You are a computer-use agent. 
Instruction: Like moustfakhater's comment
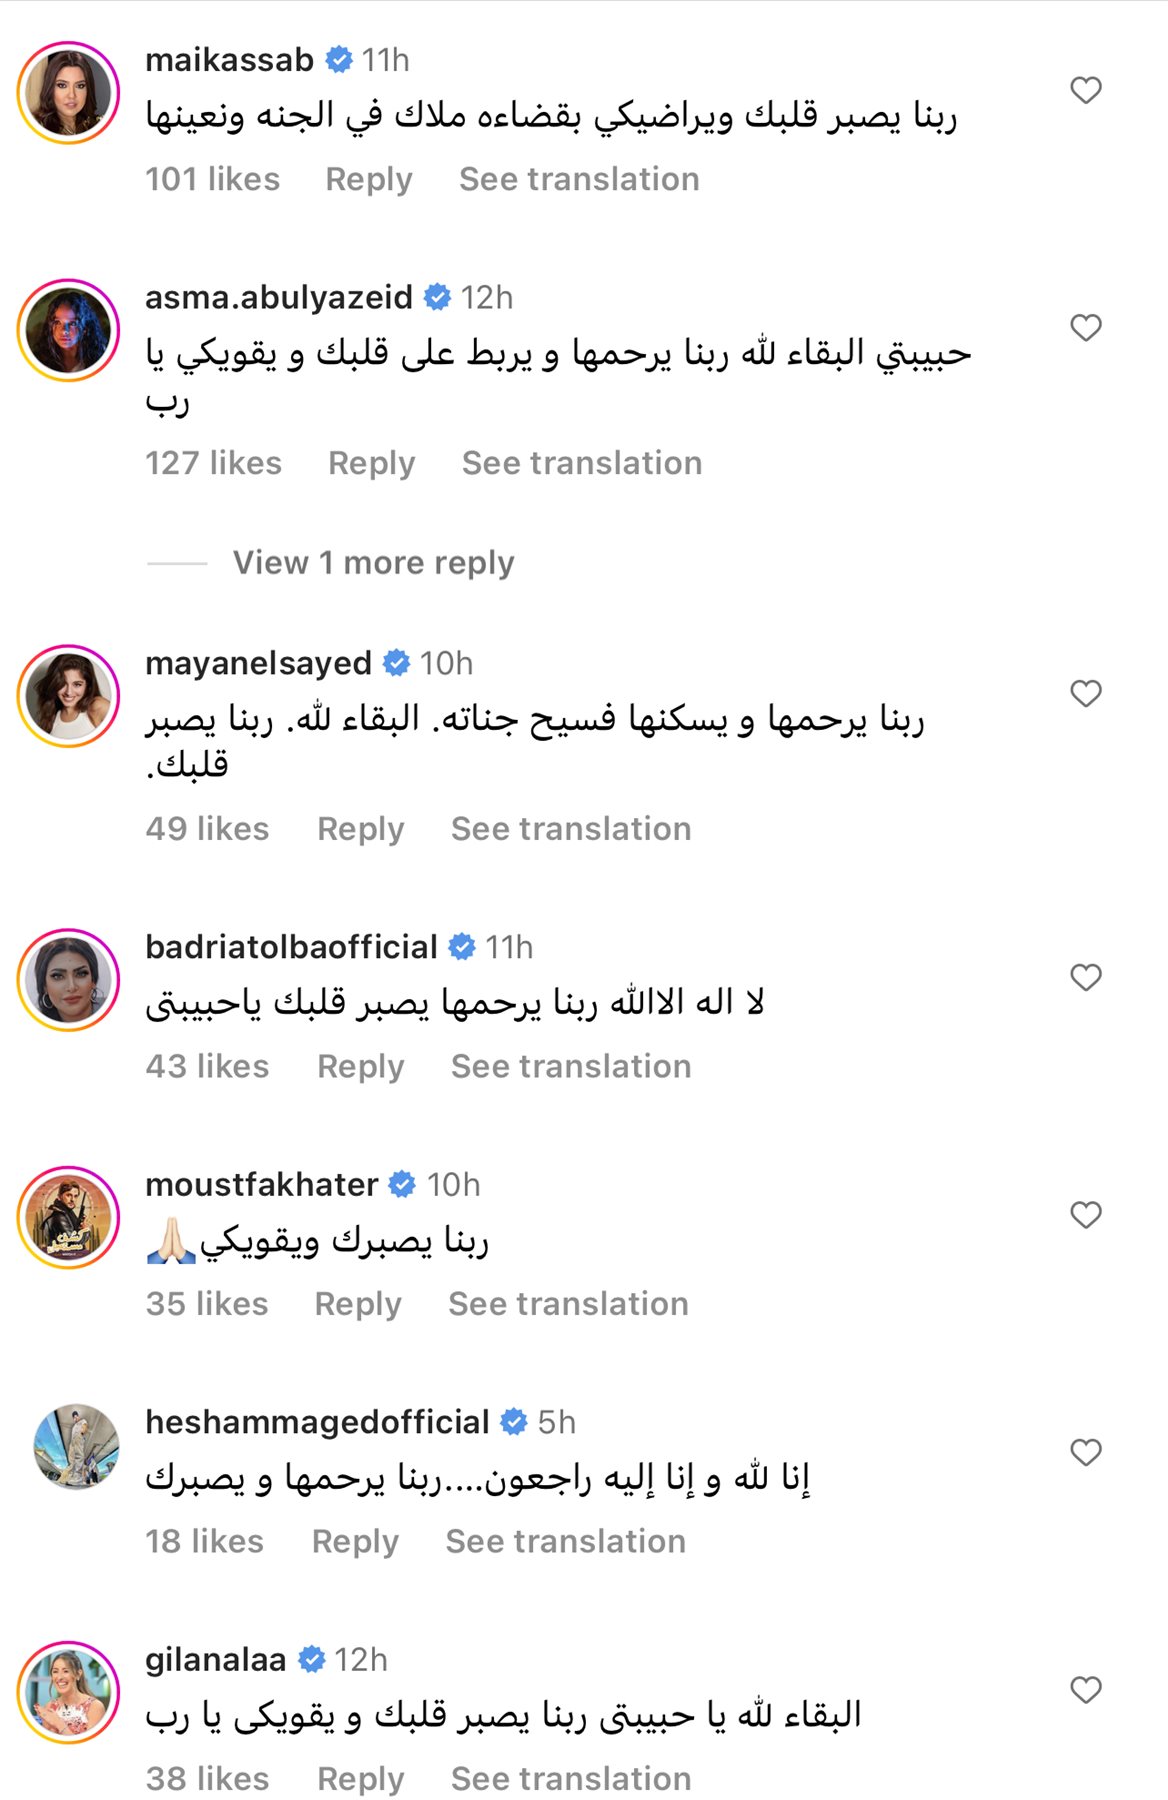[x=1085, y=1215]
